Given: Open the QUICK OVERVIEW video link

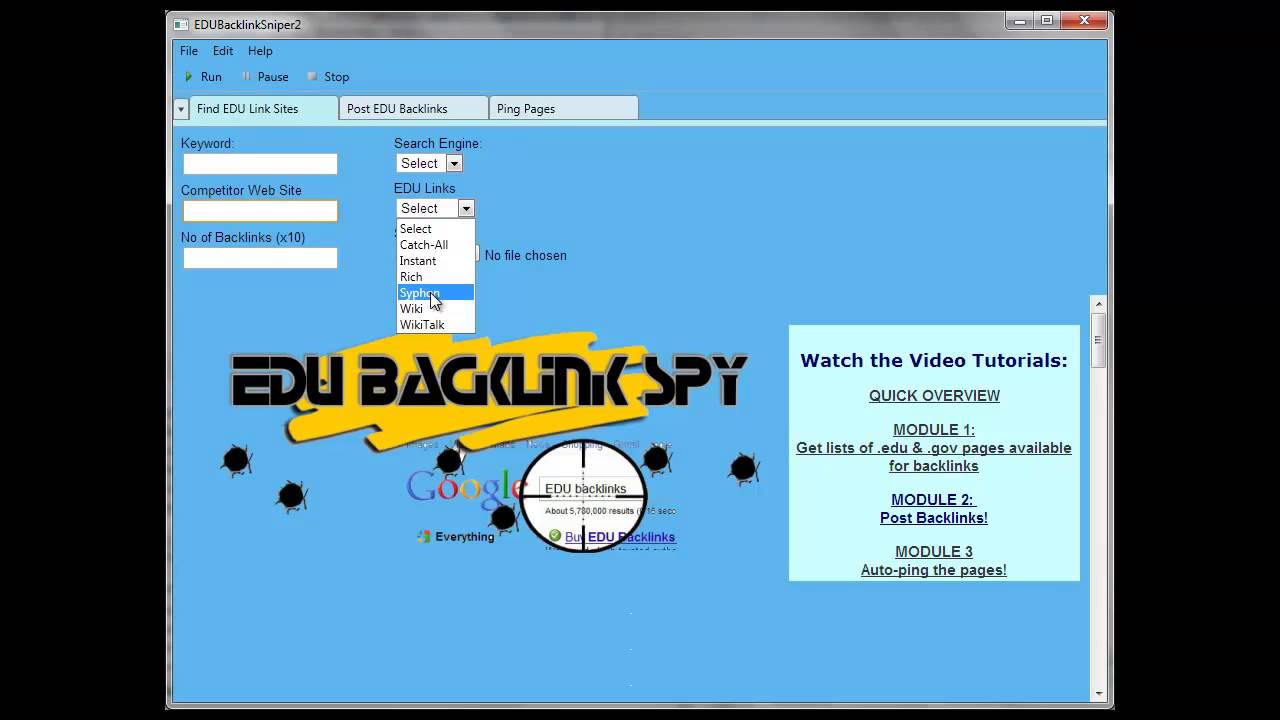Looking at the screenshot, I should [934, 396].
